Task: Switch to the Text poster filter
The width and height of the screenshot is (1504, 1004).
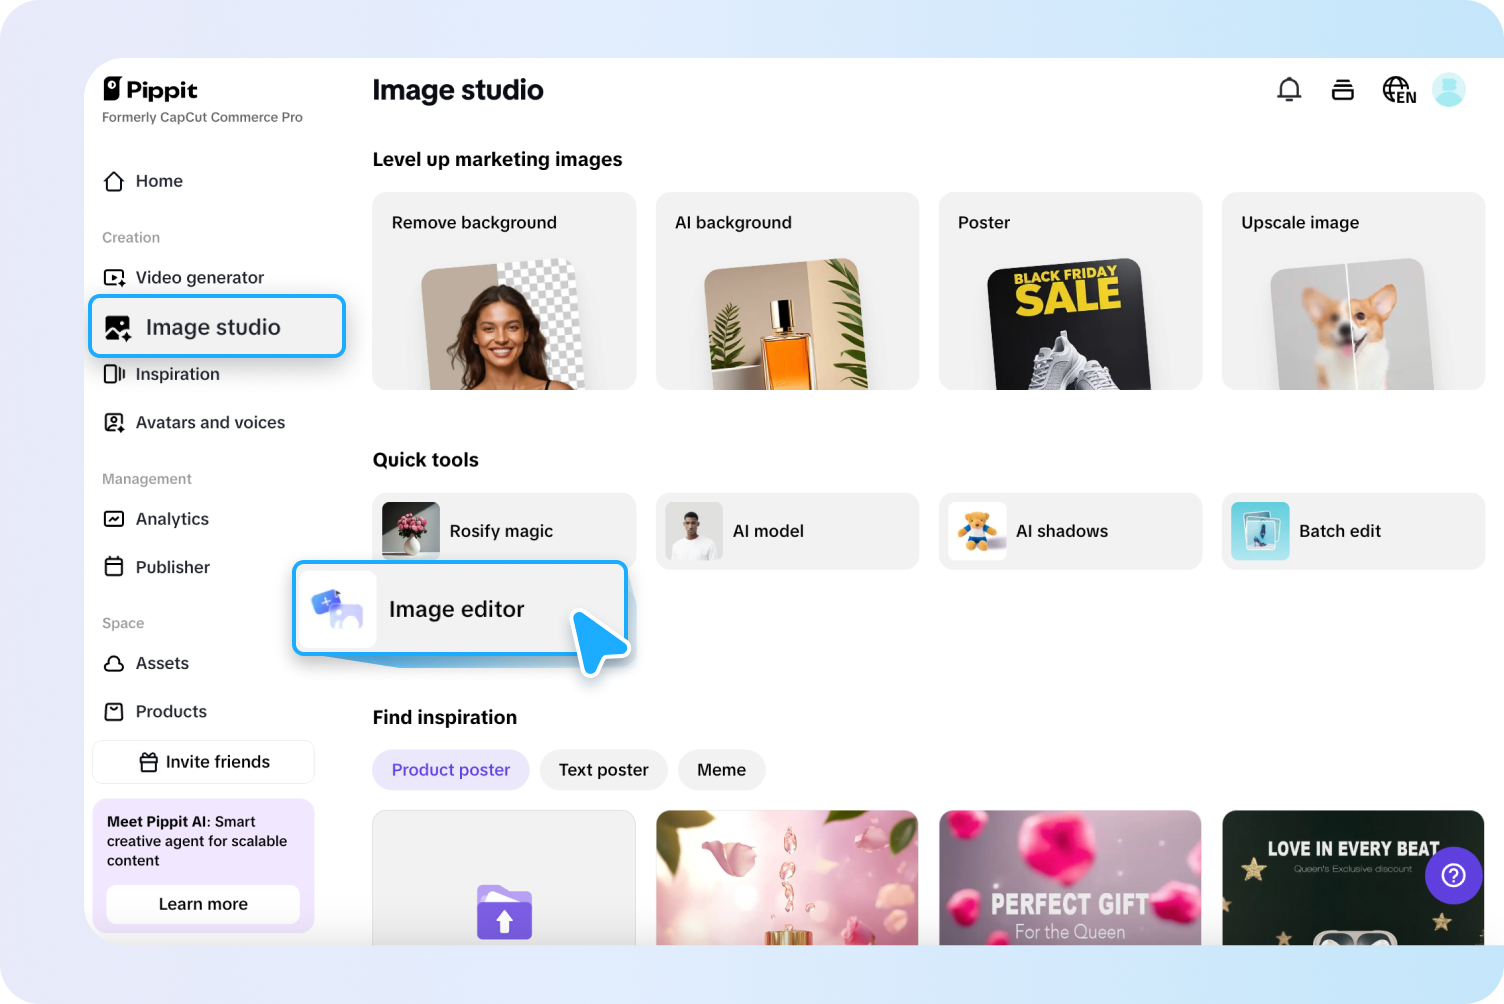Action: click(603, 770)
